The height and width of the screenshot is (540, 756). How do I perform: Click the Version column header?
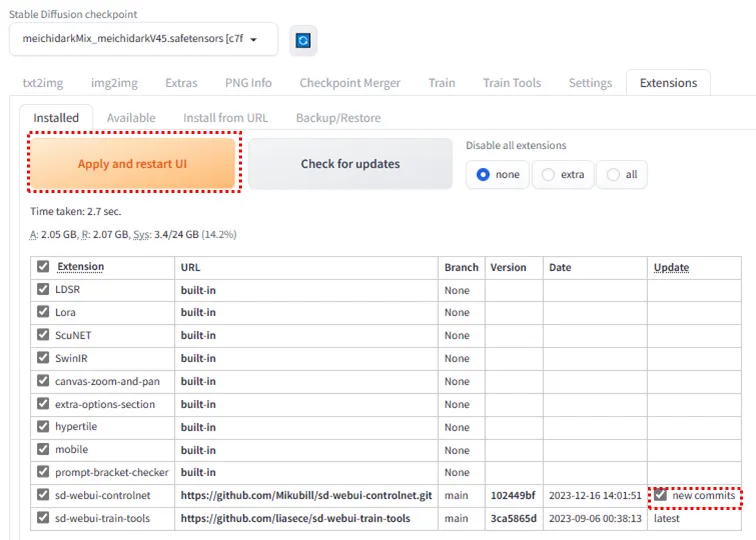click(508, 268)
